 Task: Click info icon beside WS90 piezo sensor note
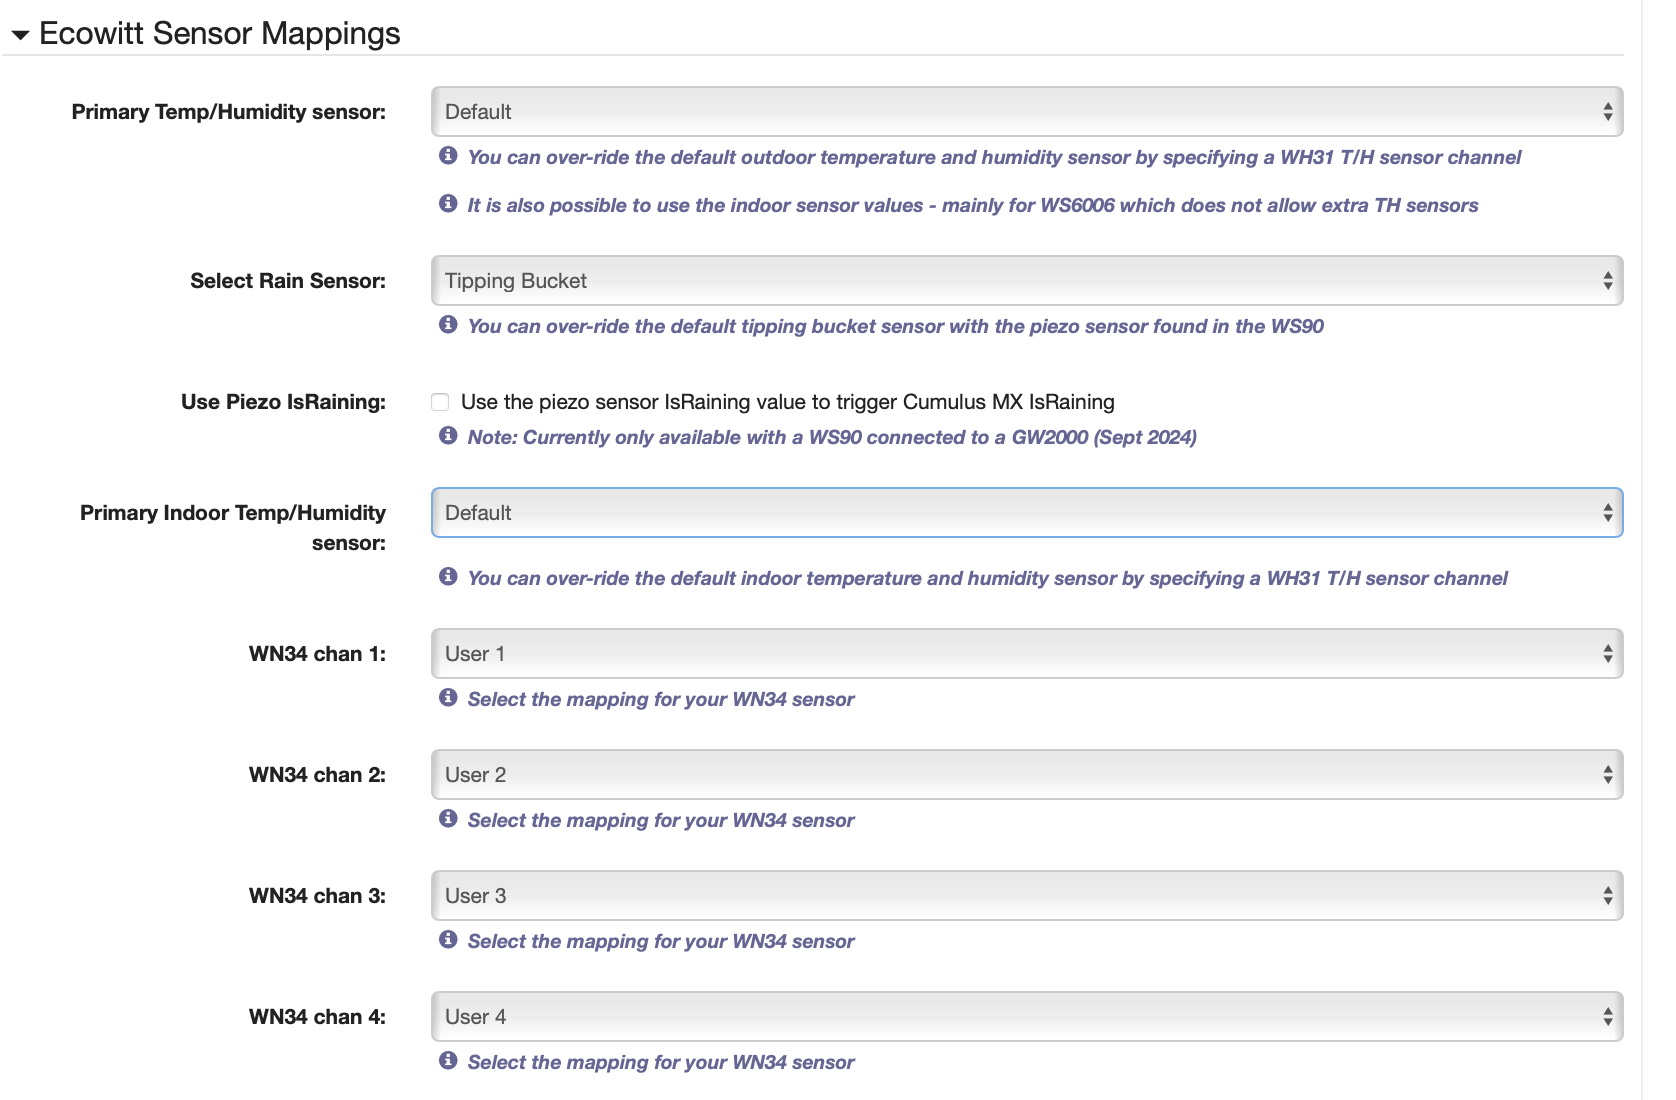point(448,325)
